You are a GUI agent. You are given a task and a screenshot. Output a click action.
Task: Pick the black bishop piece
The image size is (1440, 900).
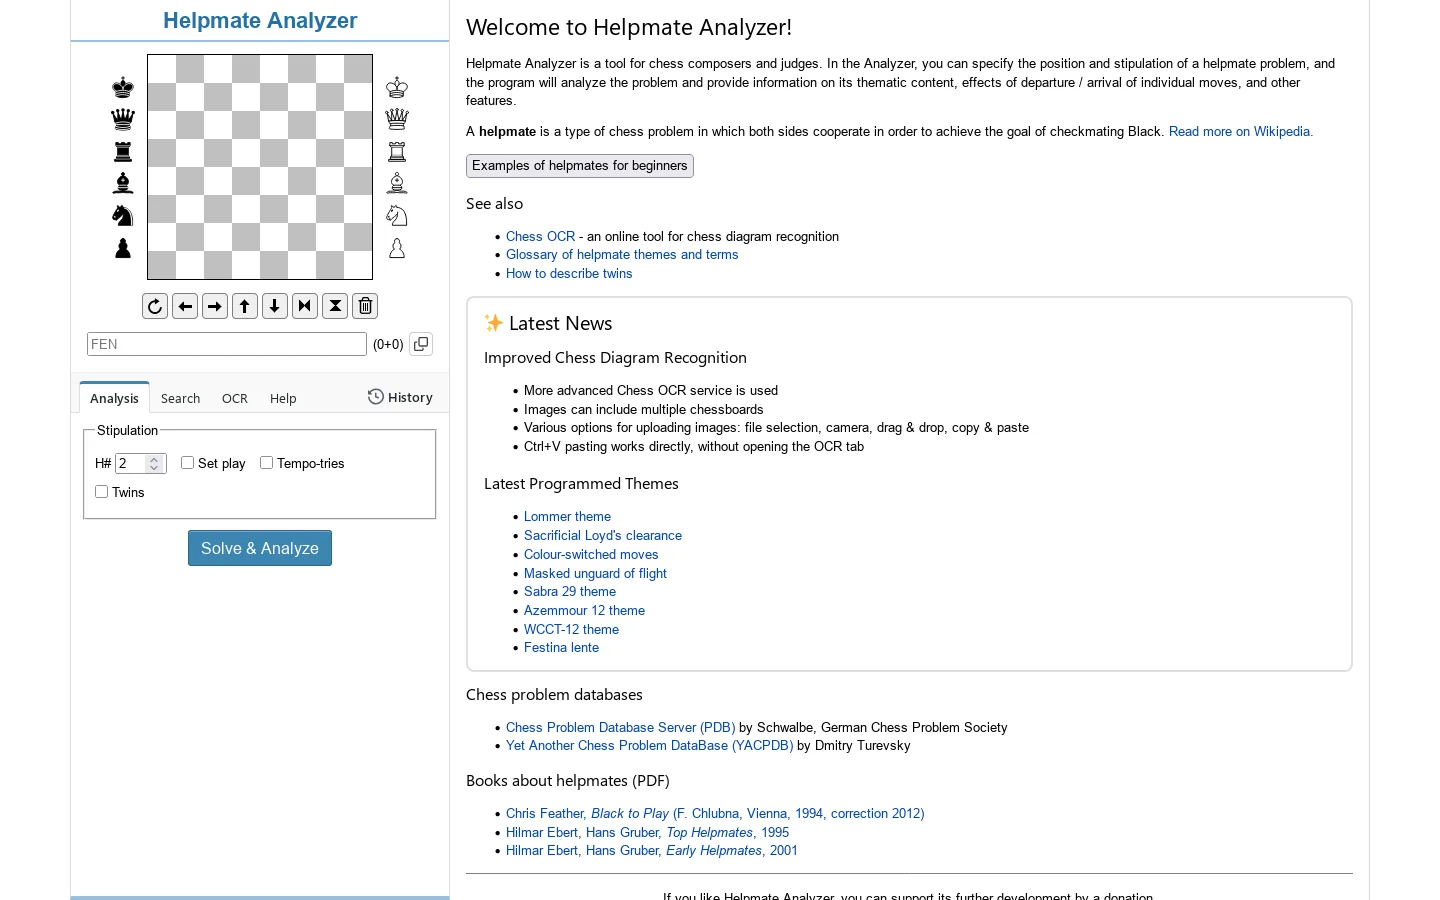(123, 183)
